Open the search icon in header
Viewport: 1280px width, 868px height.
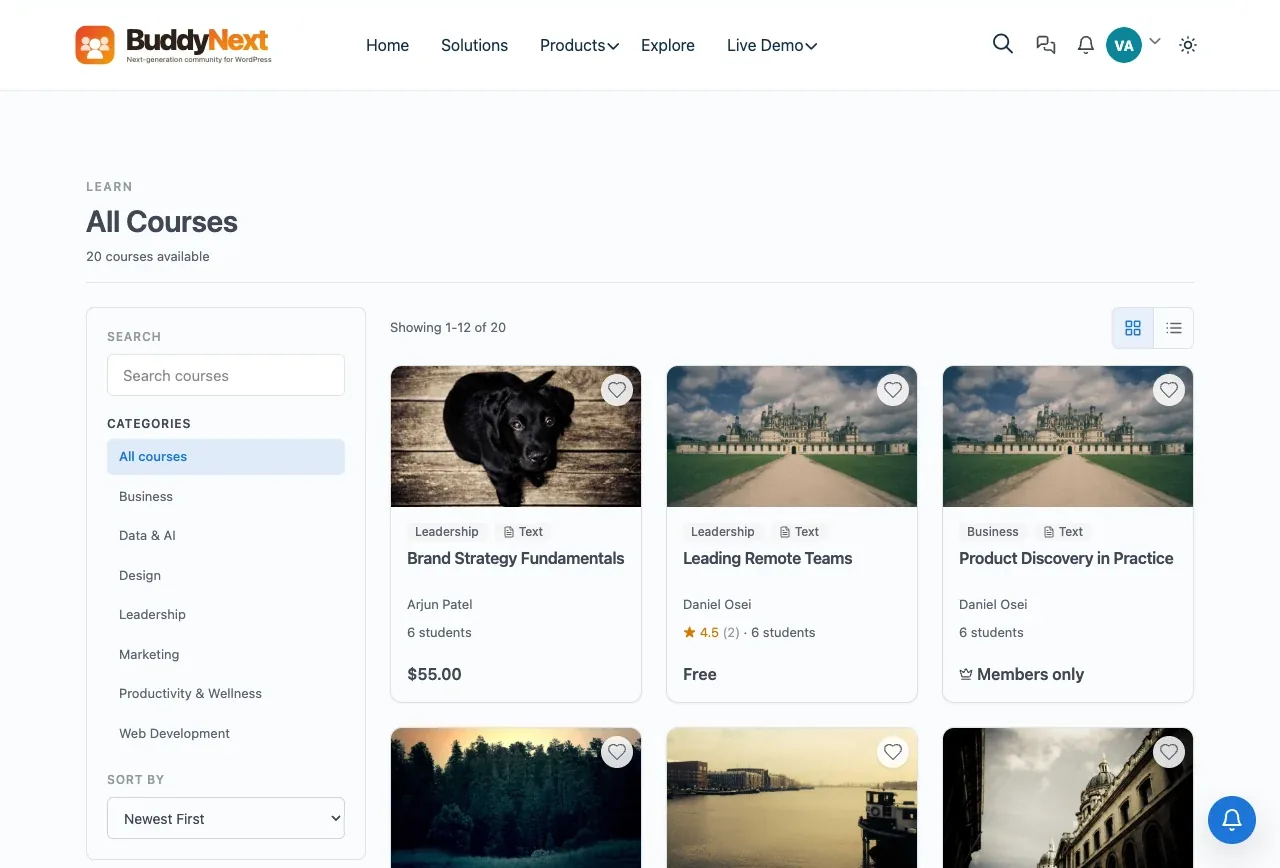click(1002, 44)
